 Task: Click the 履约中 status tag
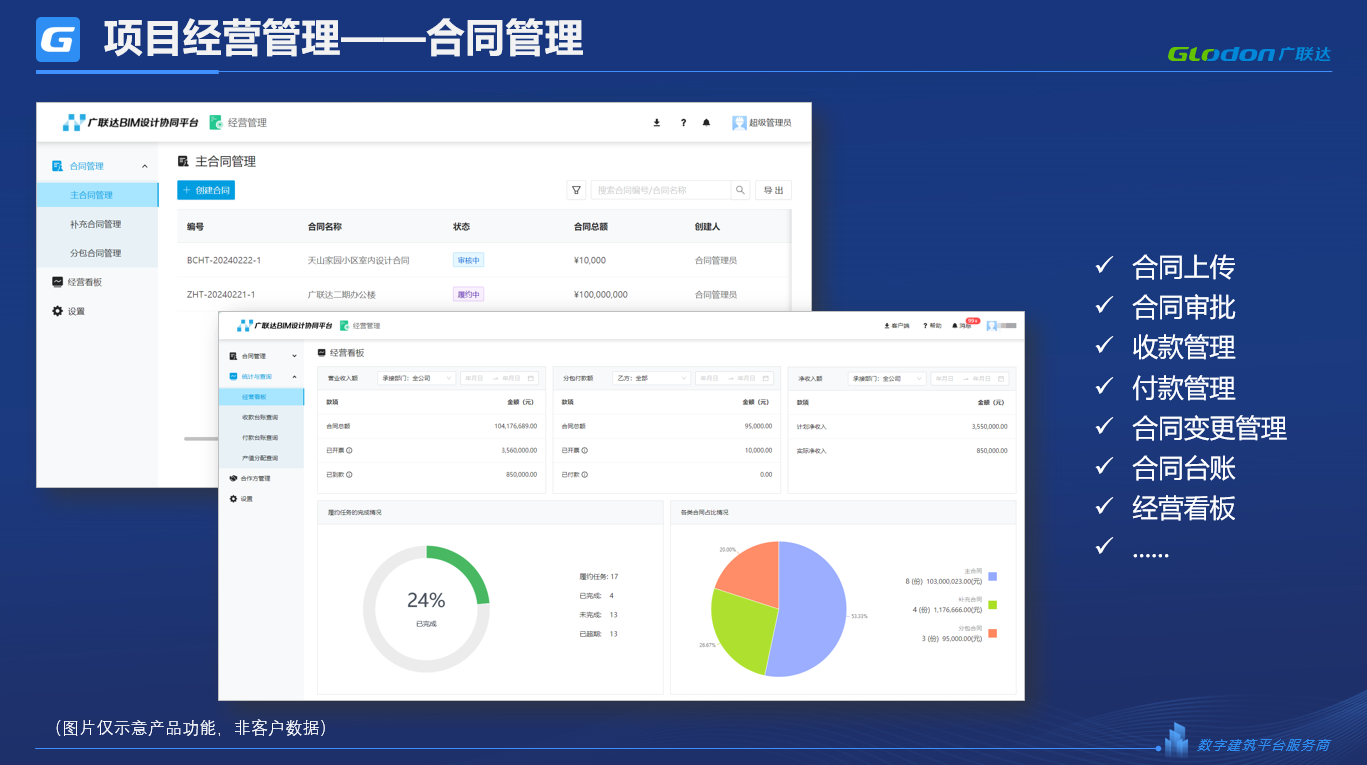tap(469, 294)
